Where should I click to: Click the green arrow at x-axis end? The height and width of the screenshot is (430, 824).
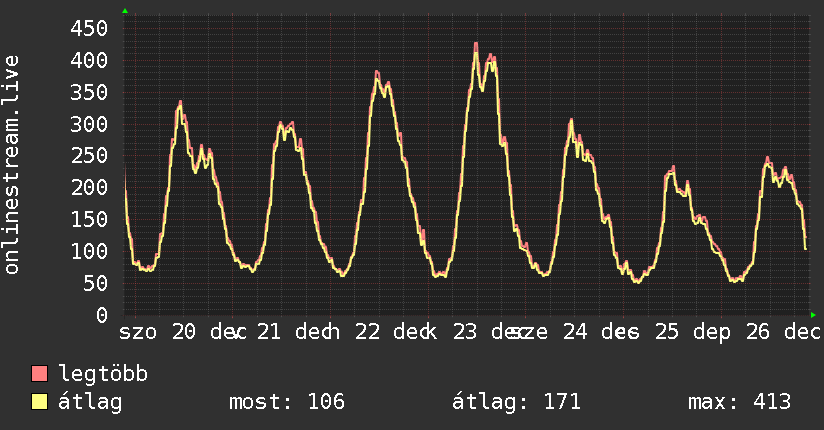click(x=813, y=315)
